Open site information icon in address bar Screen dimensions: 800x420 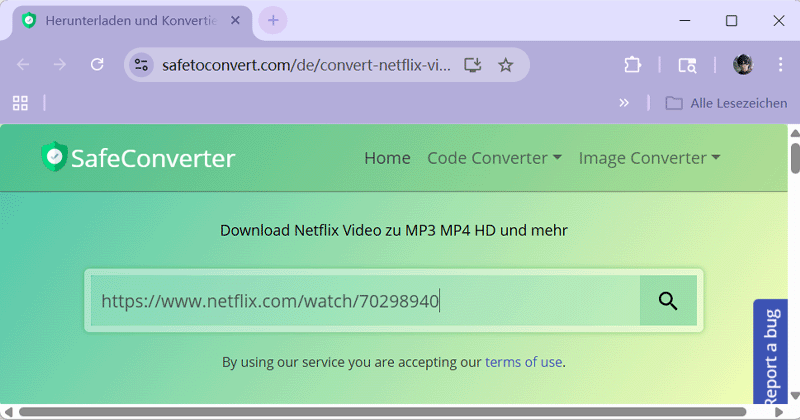[141, 65]
